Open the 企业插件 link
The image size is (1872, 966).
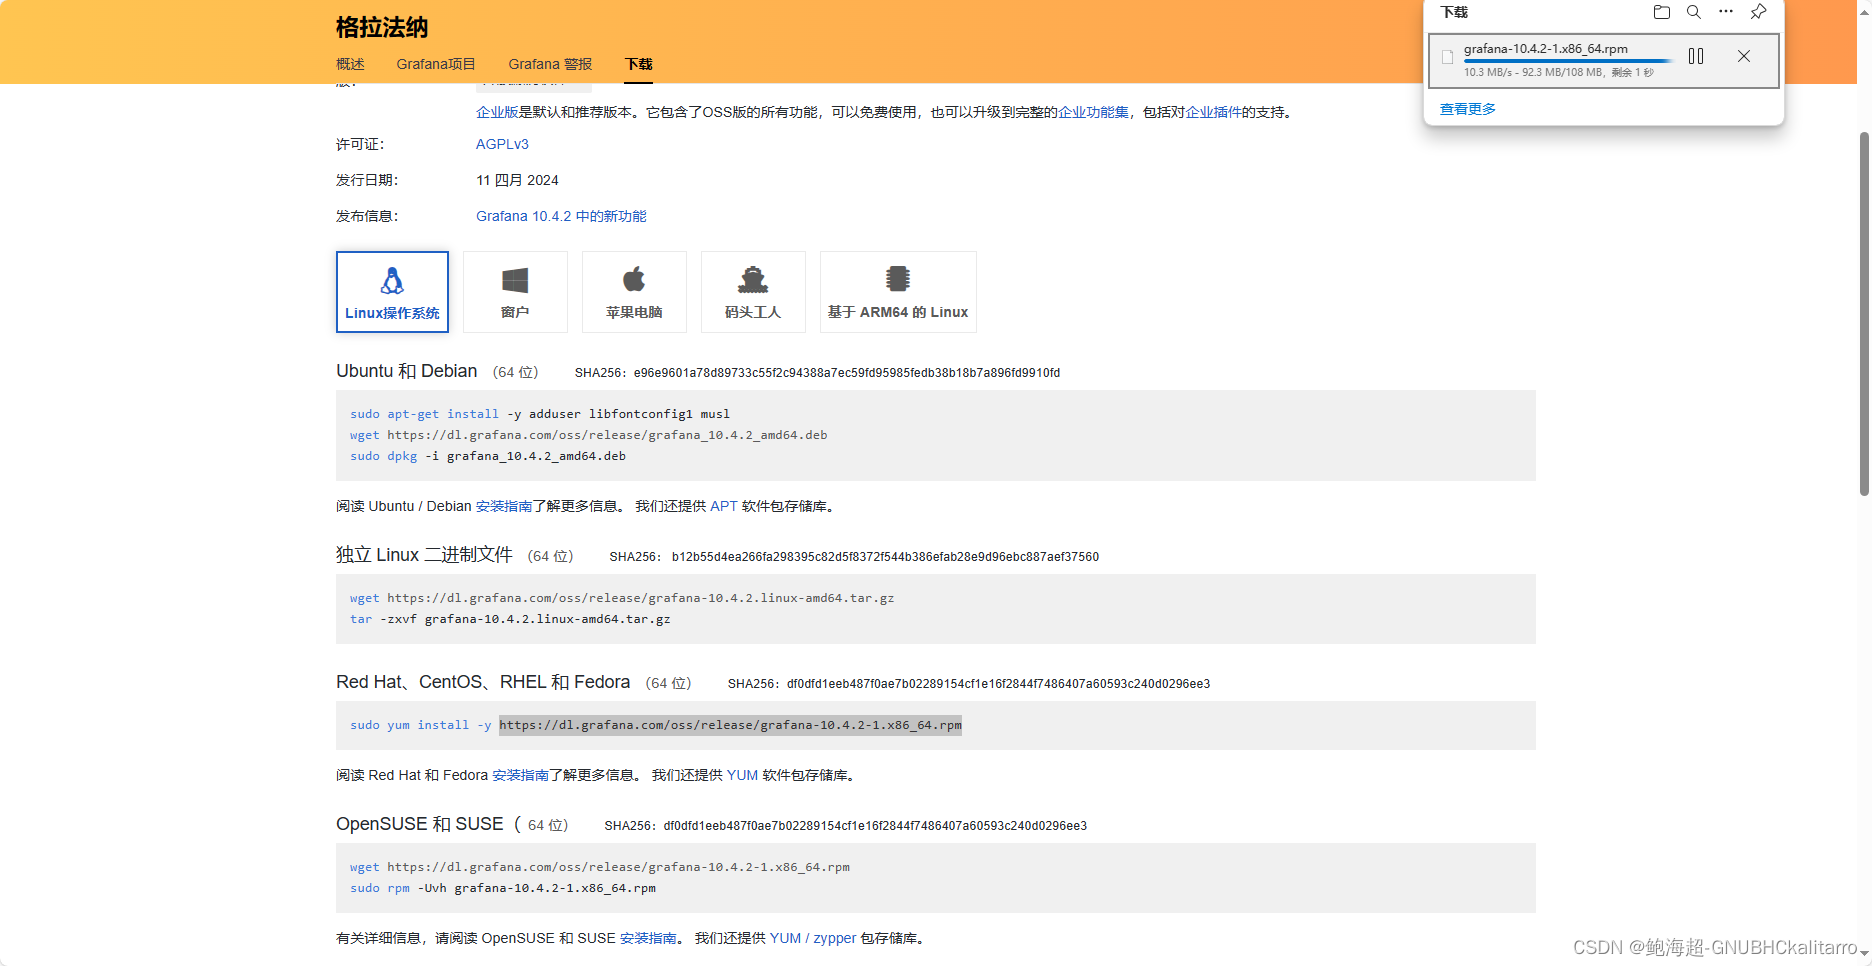(x=1213, y=112)
